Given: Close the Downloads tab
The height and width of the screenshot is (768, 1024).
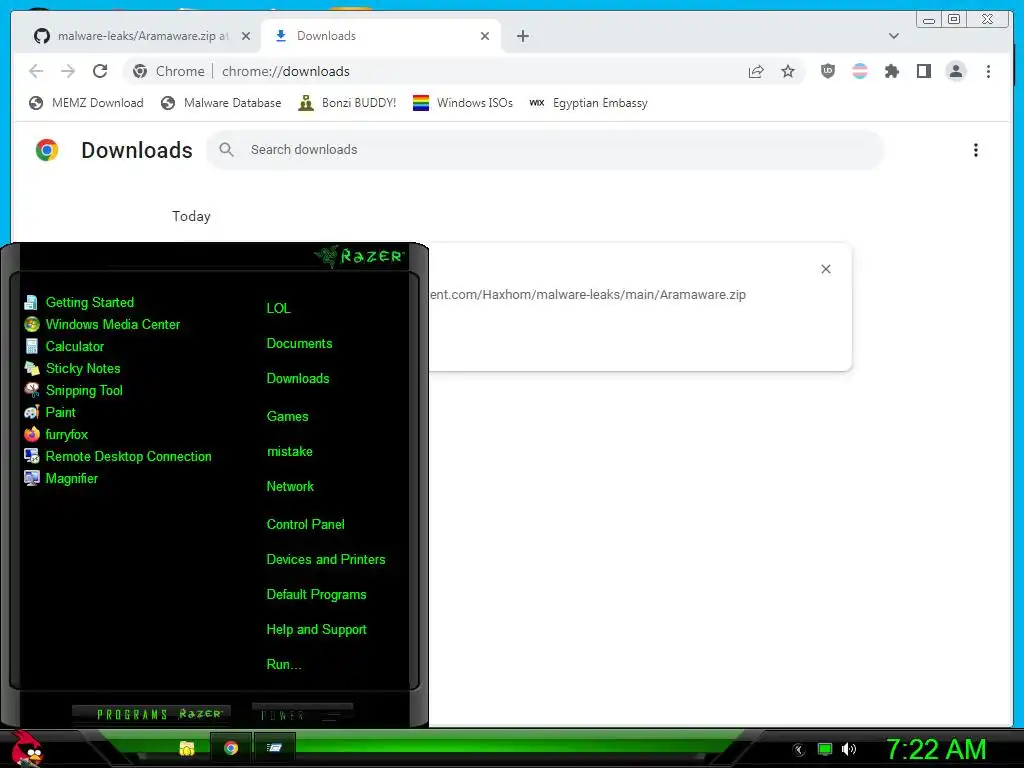Looking at the screenshot, I should 485,36.
